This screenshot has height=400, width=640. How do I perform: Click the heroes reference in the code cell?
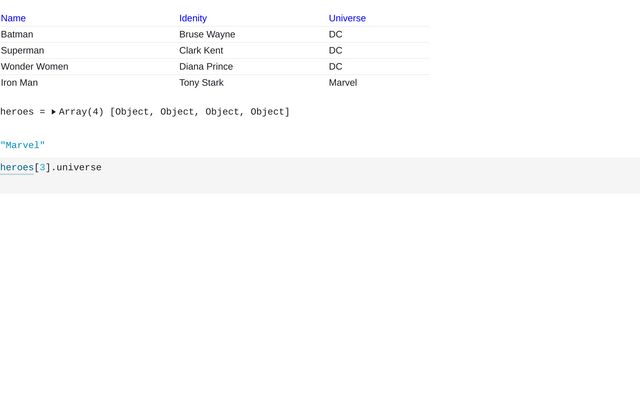[17, 167]
